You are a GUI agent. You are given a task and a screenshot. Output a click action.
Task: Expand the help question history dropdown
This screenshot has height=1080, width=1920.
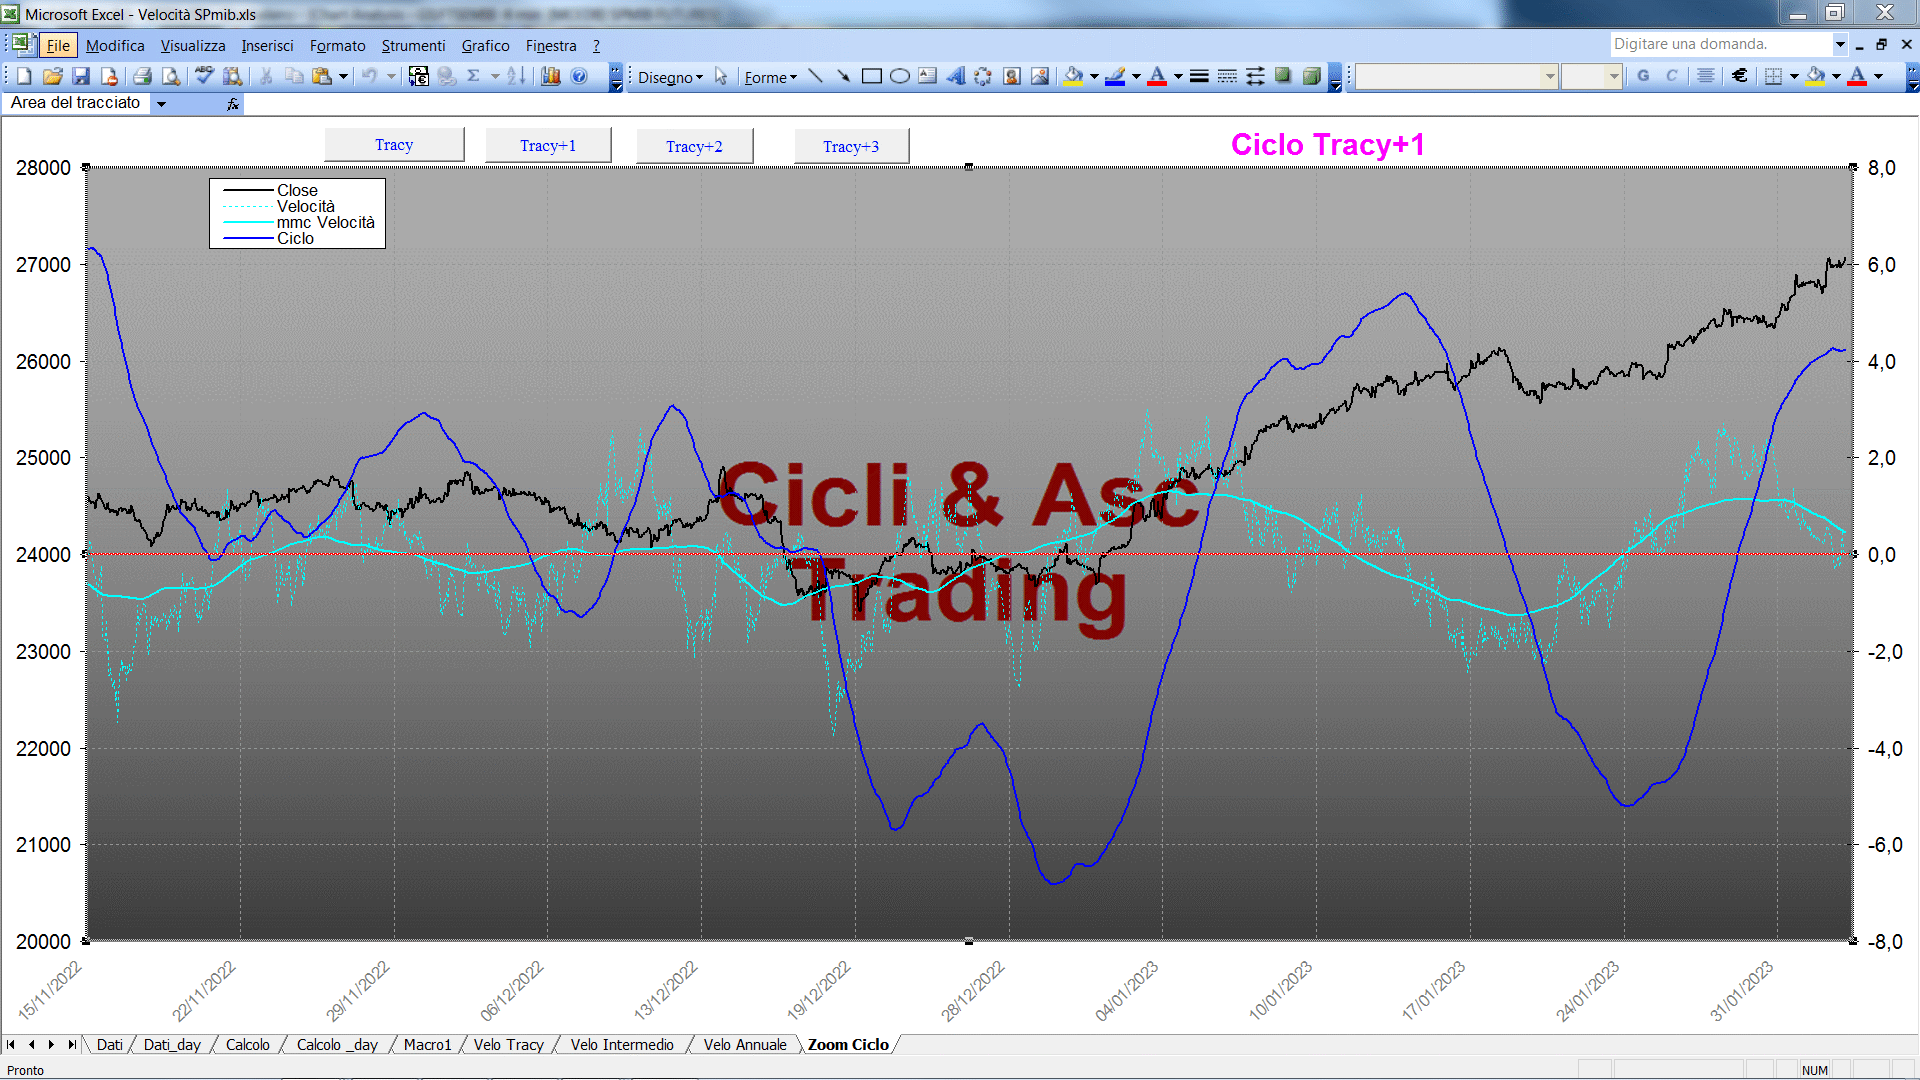point(1839,44)
